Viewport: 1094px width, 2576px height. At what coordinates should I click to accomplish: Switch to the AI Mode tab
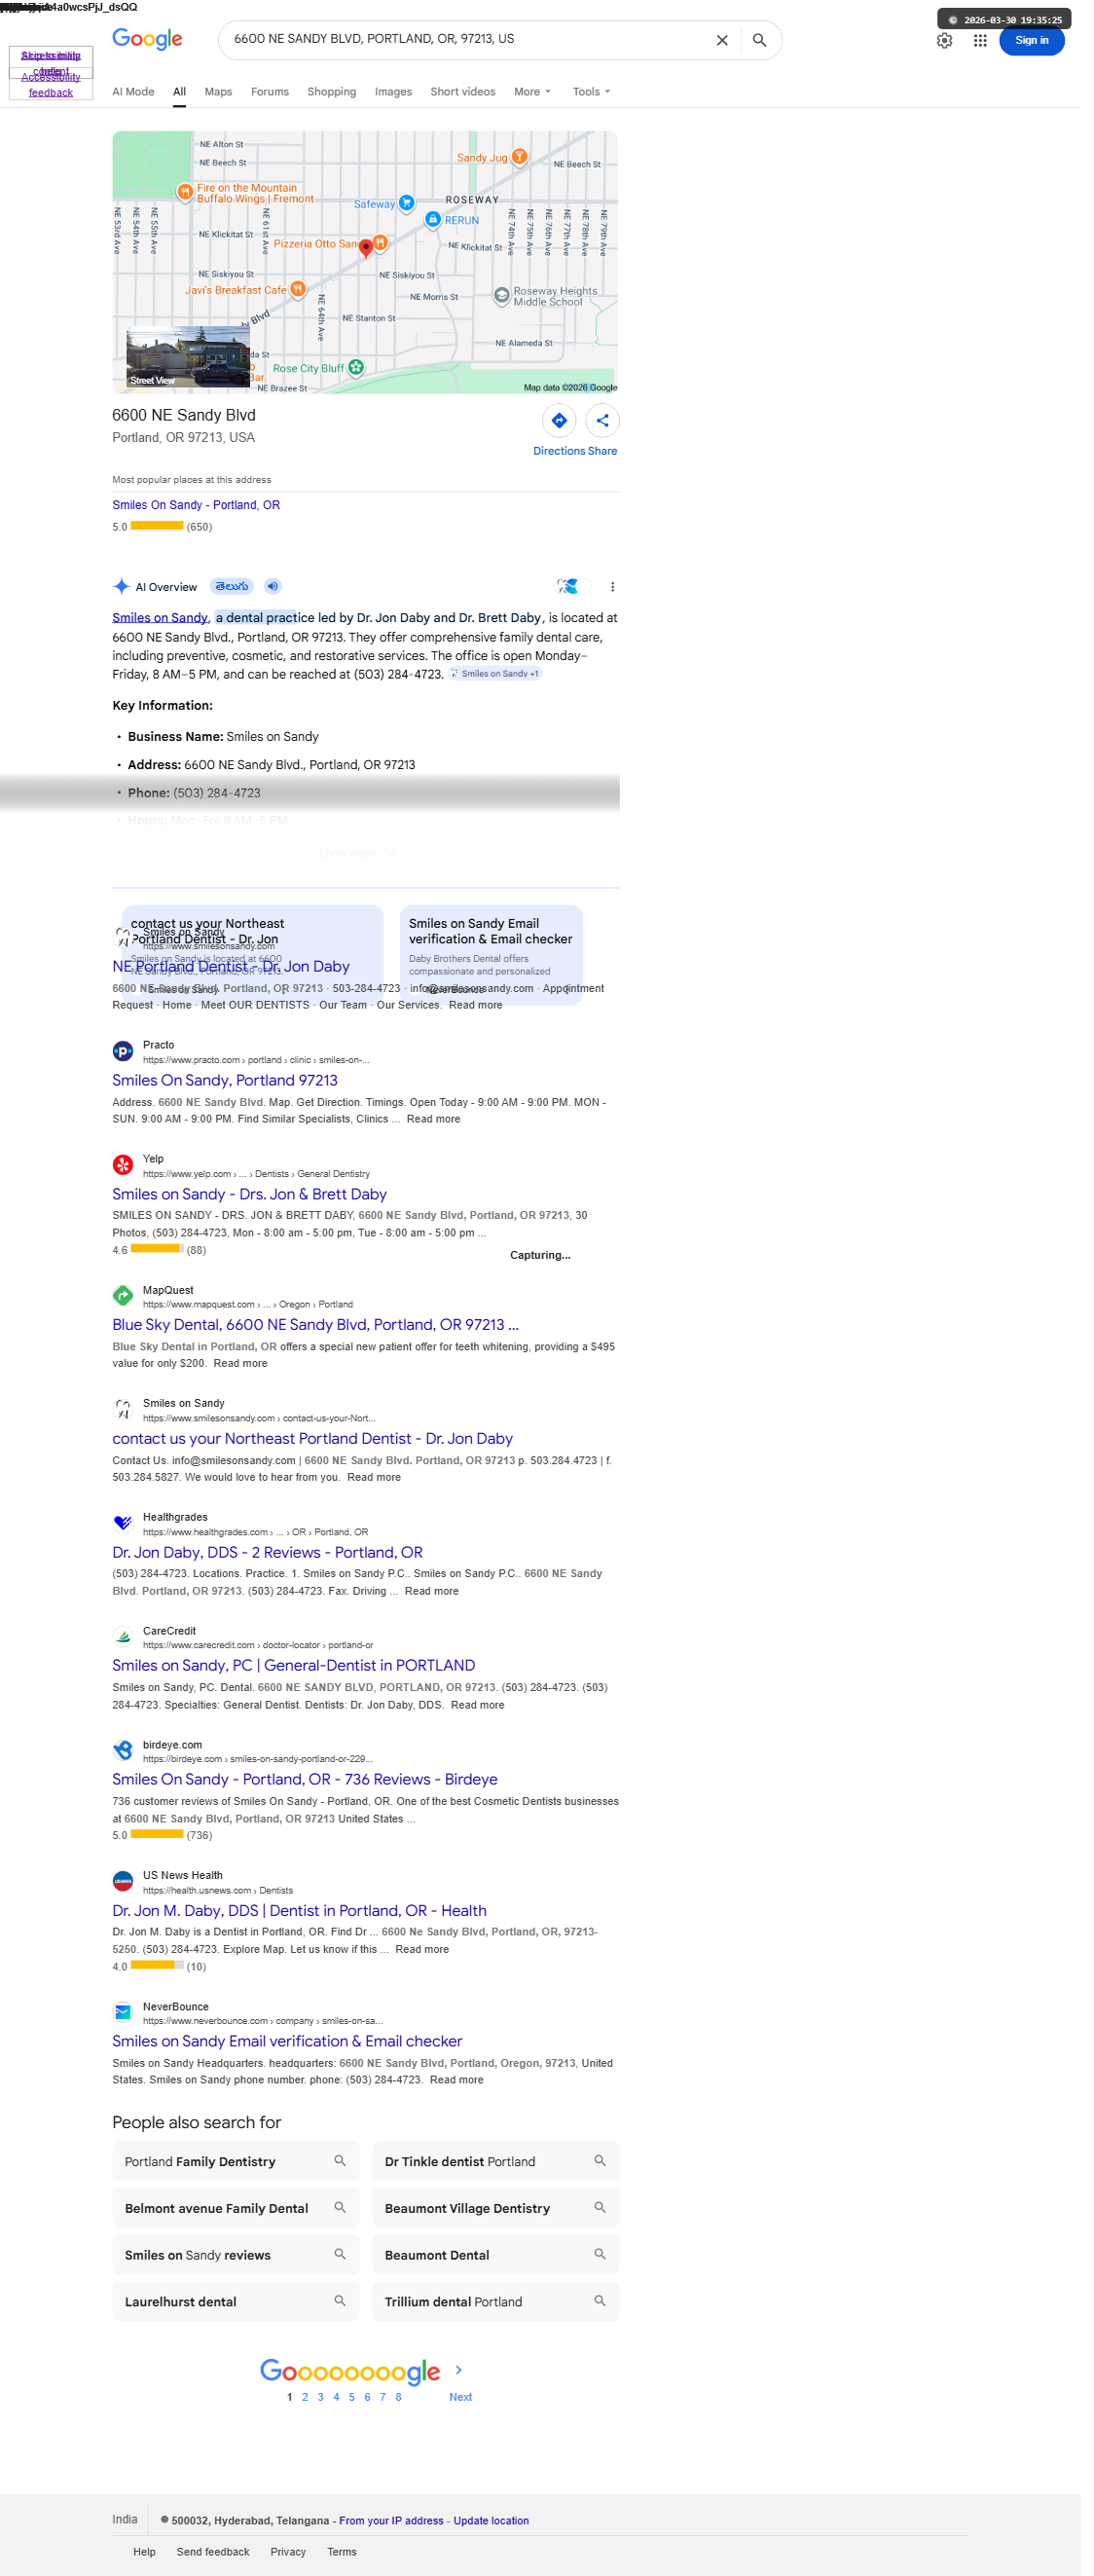click(x=133, y=92)
